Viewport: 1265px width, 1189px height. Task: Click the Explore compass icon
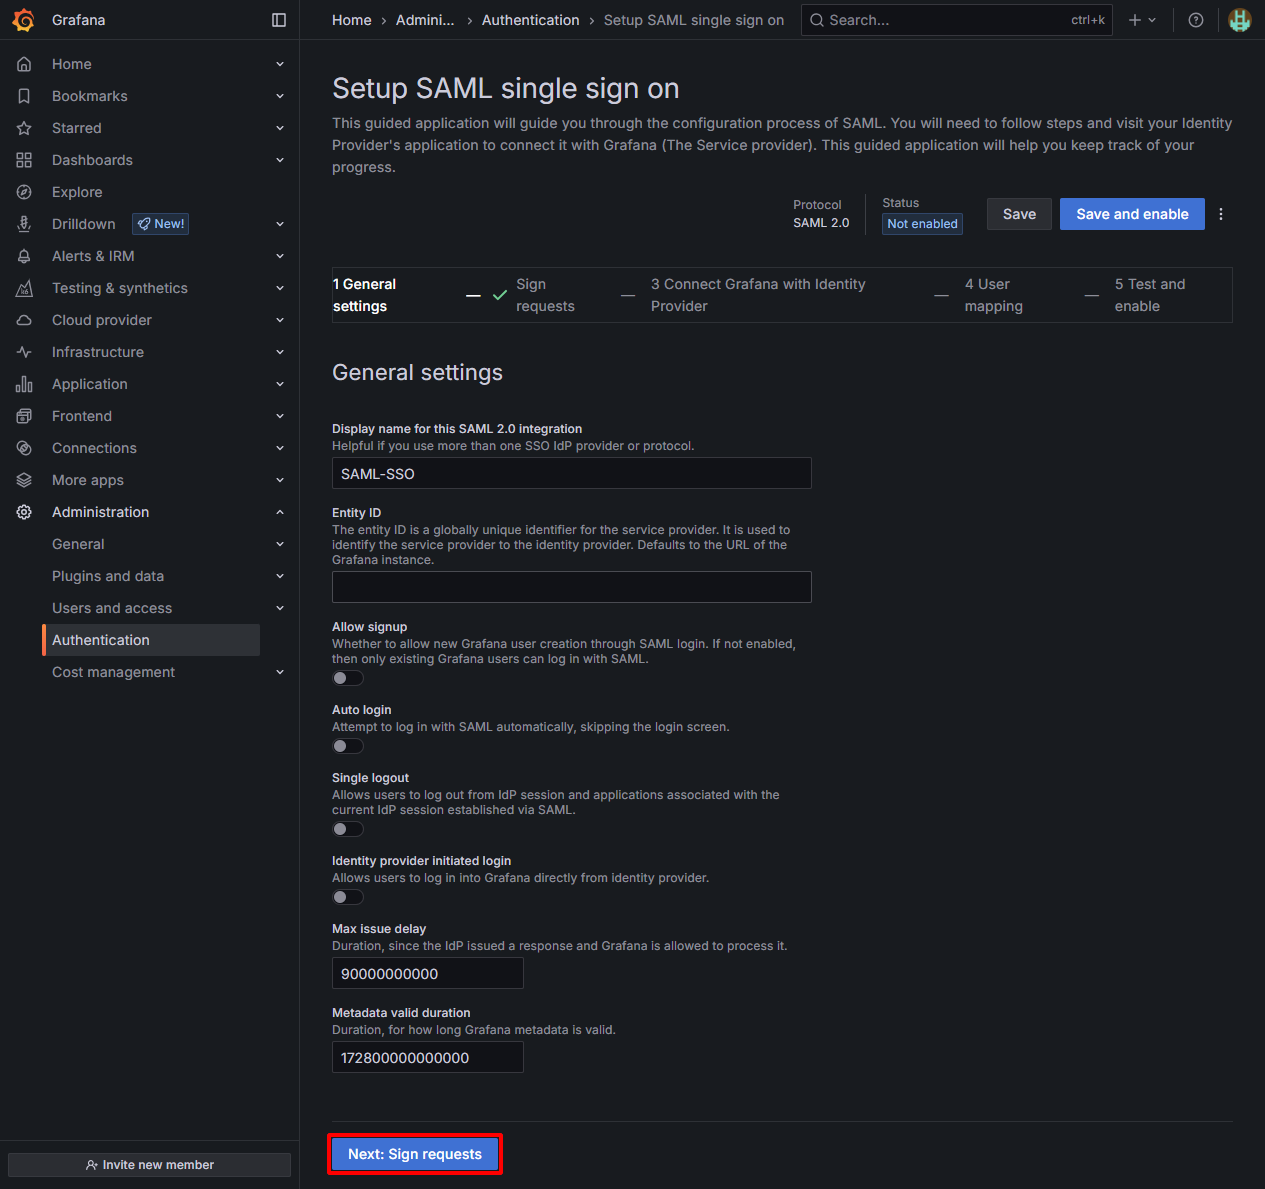pos(24,192)
